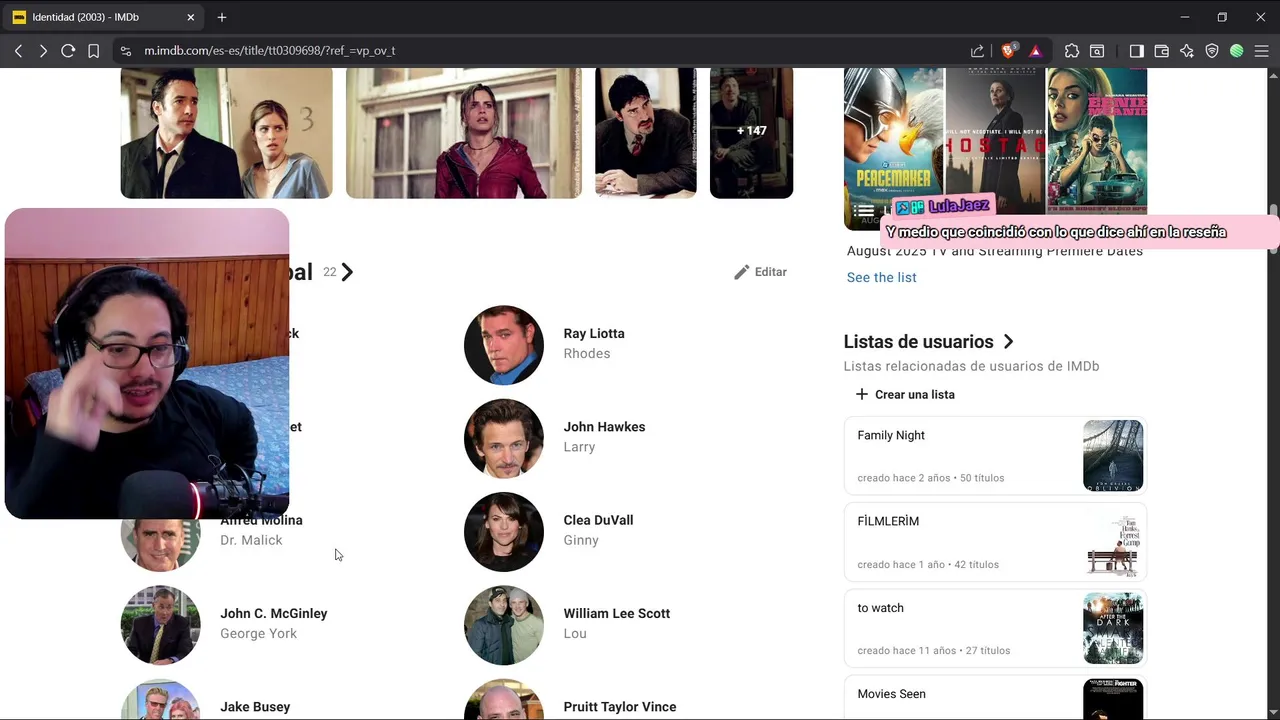The width and height of the screenshot is (1280, 720).
Task: Click character name Rhodes
Action: 587,354
